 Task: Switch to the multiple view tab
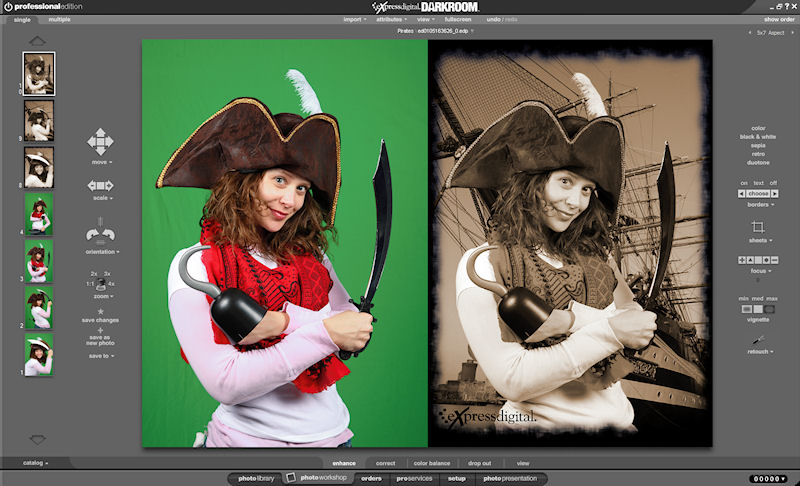point(59,19)
